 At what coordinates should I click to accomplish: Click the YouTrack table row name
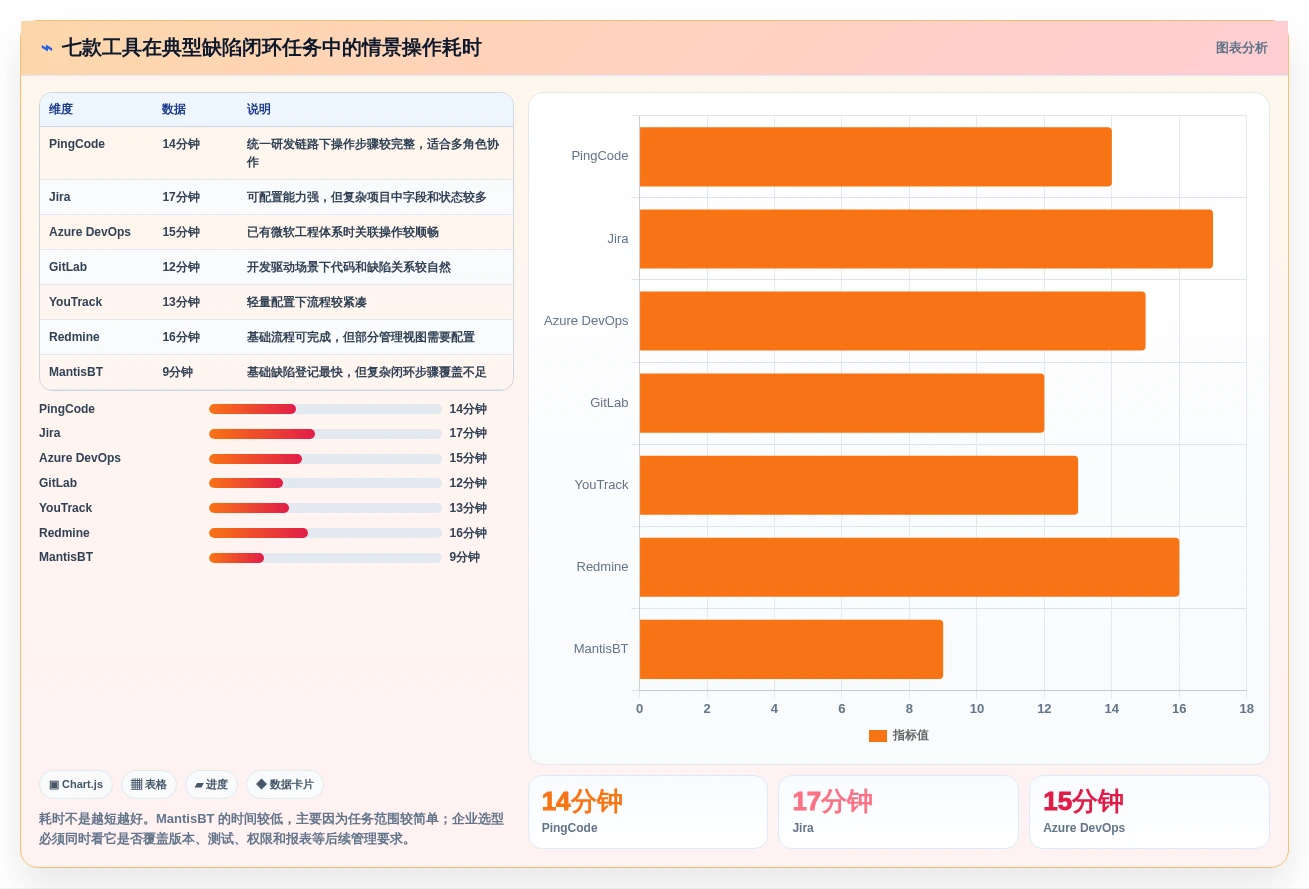coord(76,302)
